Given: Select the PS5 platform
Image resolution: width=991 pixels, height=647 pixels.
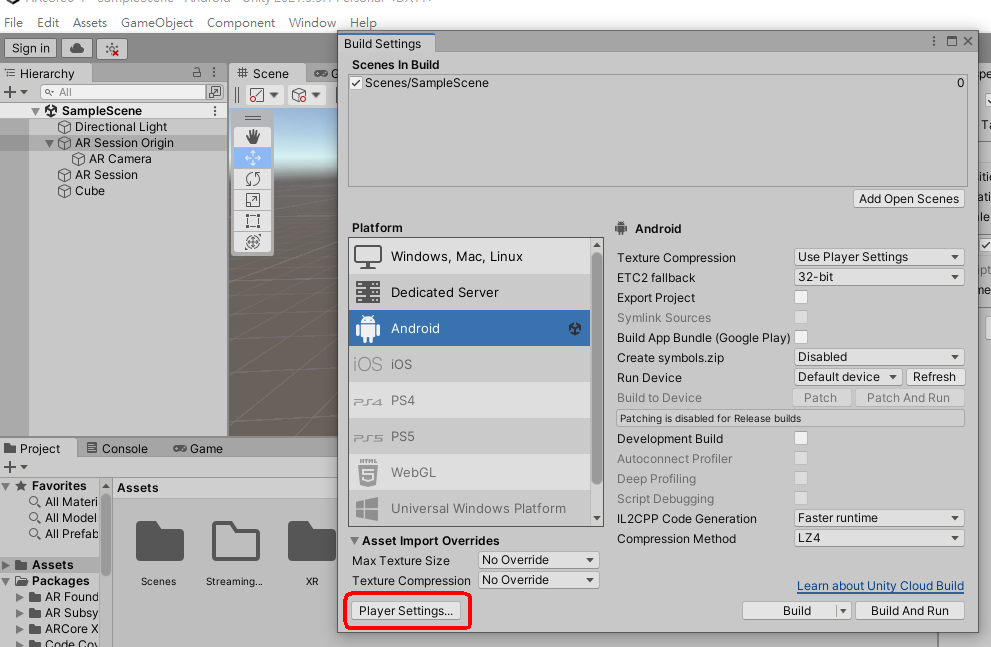Looking at the screenshot, I should coord(470,437).
